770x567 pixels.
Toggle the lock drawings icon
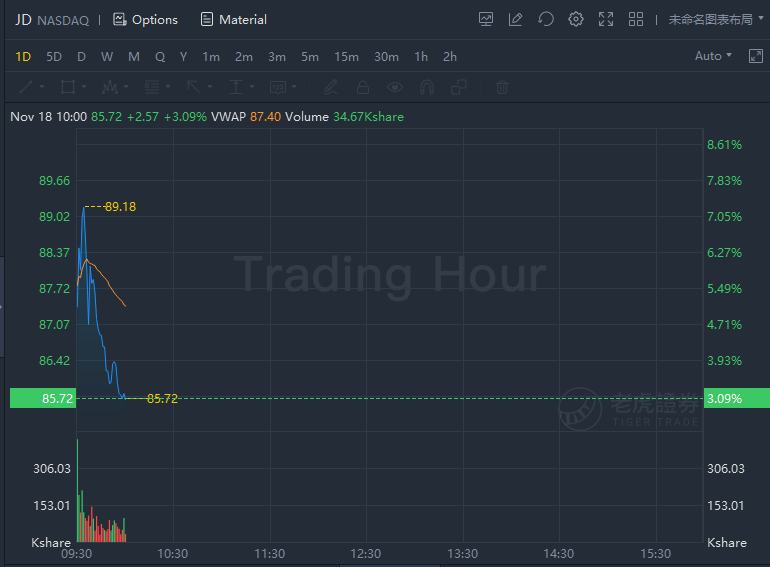(x=363, y=87)
